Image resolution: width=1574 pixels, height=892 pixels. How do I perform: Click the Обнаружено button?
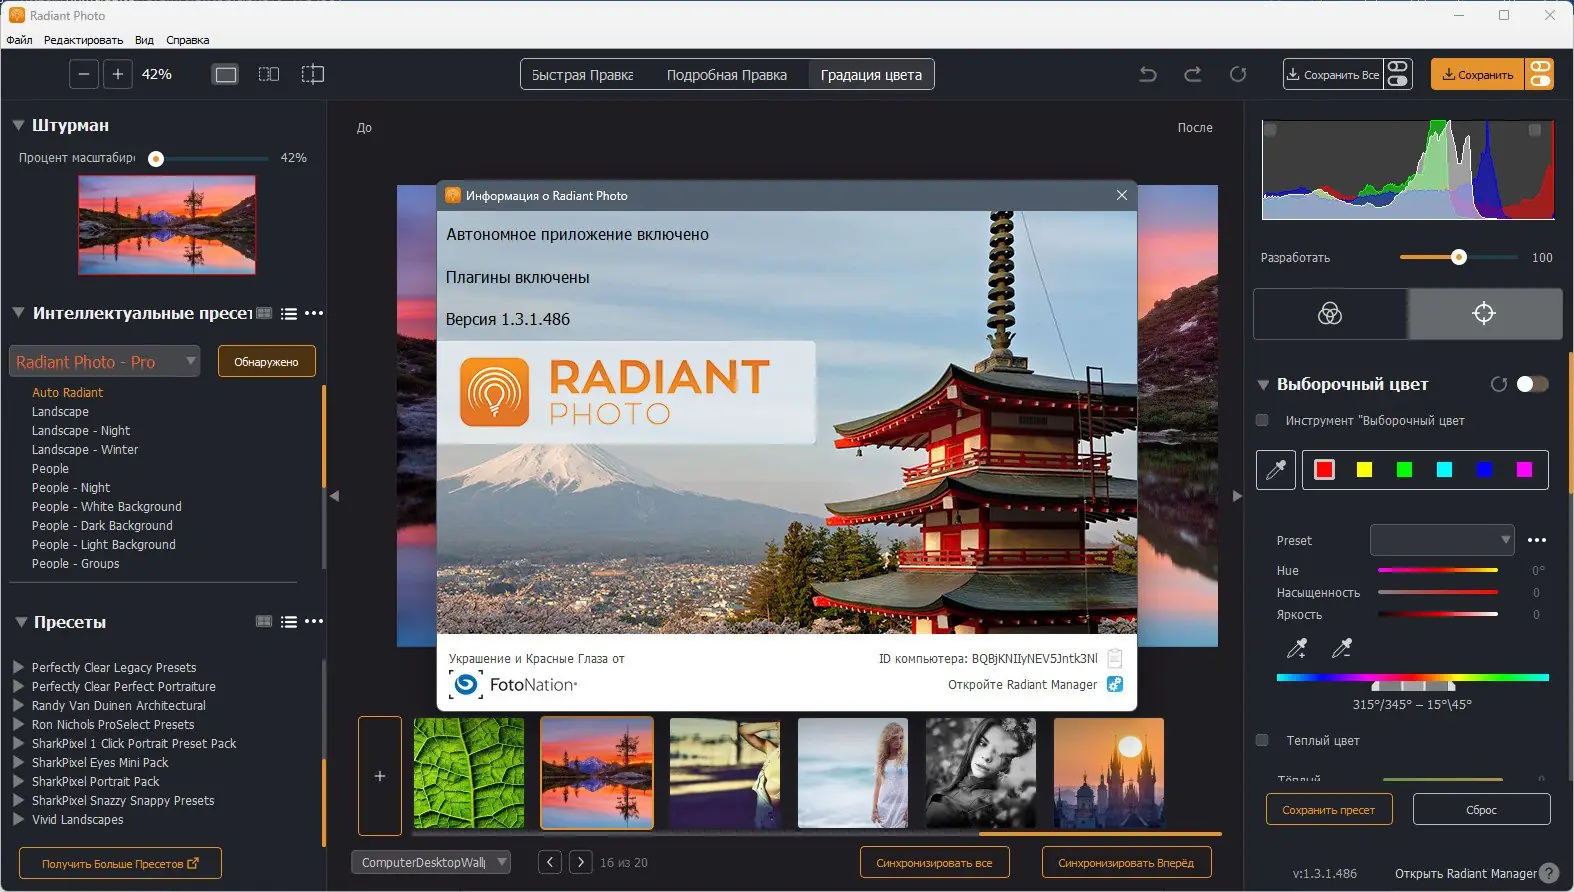[266, 362]
